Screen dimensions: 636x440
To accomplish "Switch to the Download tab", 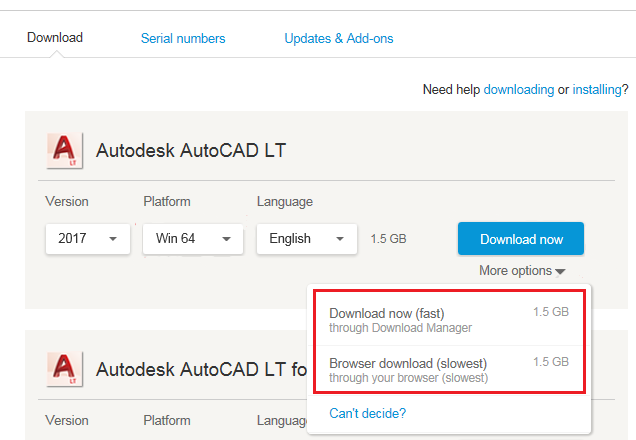I will pyautogui.click(x=55, y=38).
